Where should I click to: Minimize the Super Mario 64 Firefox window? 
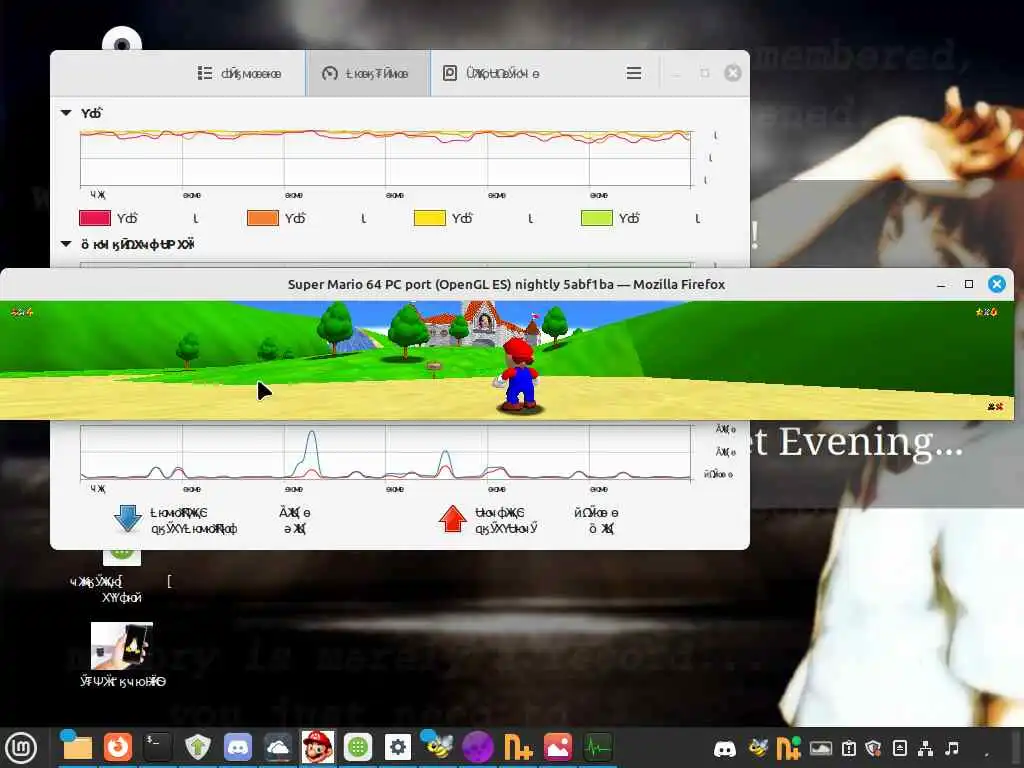click(941, 284)
